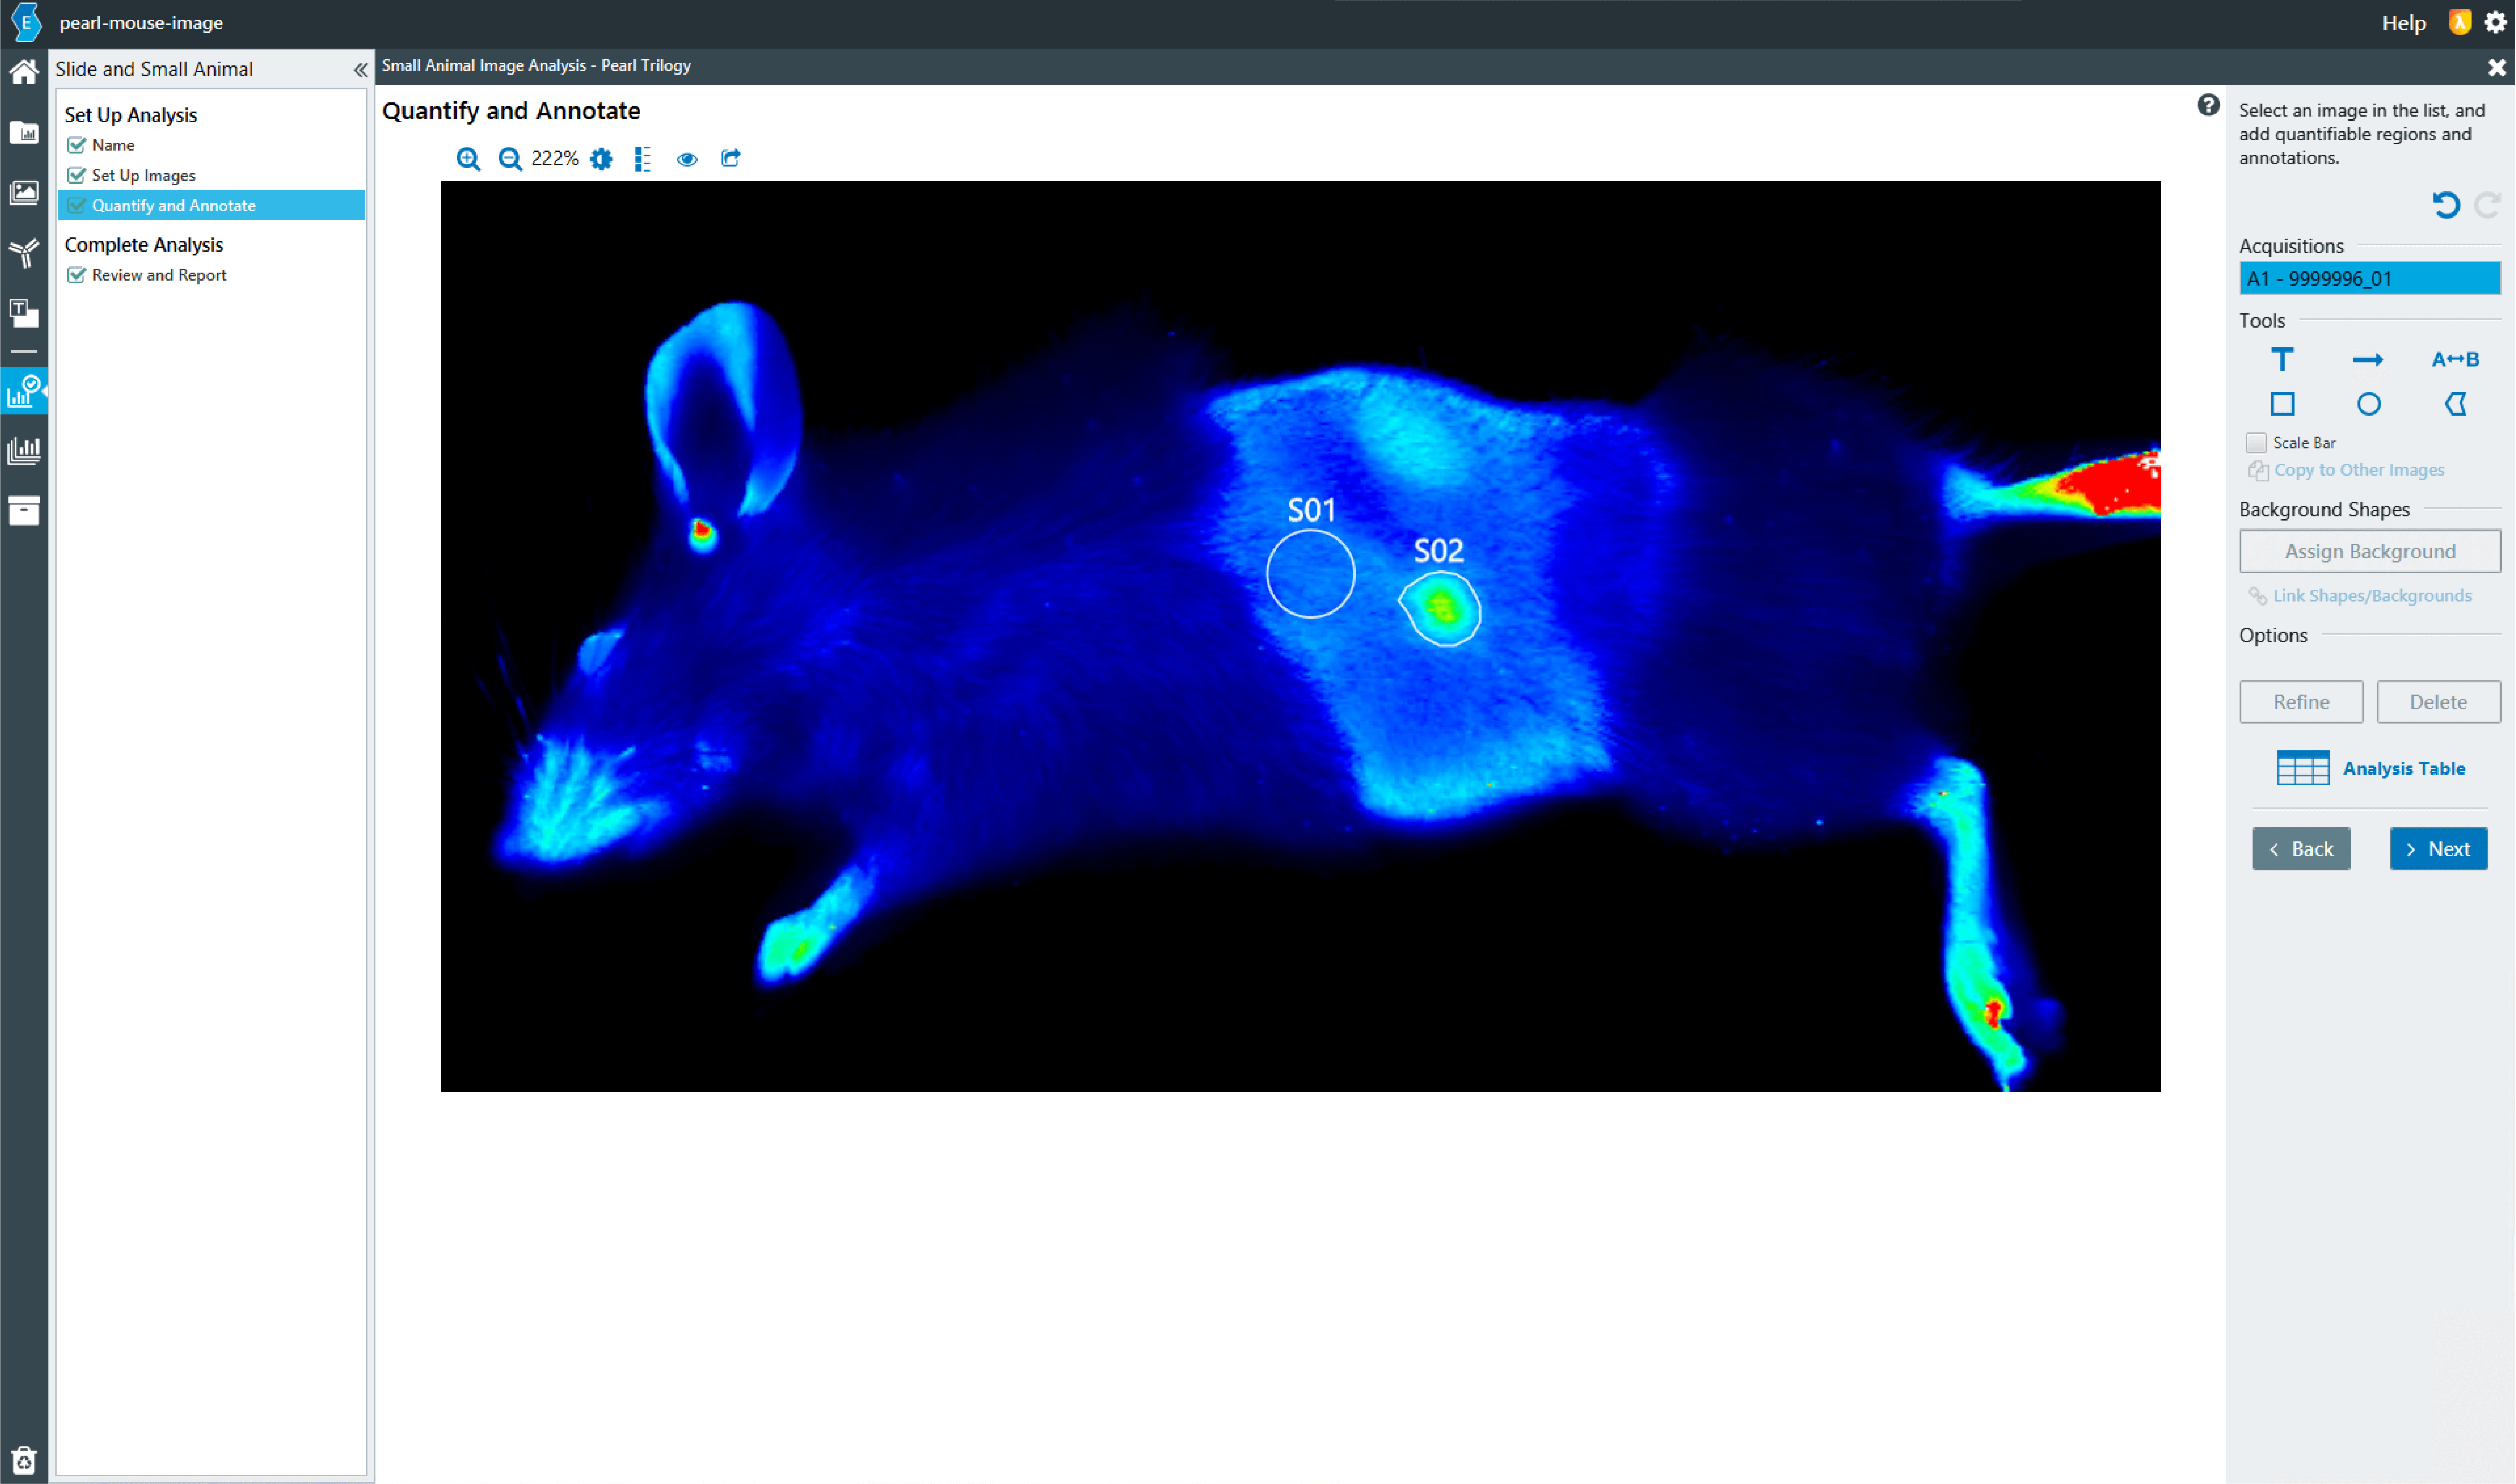Open the Name step

point(113,145)
